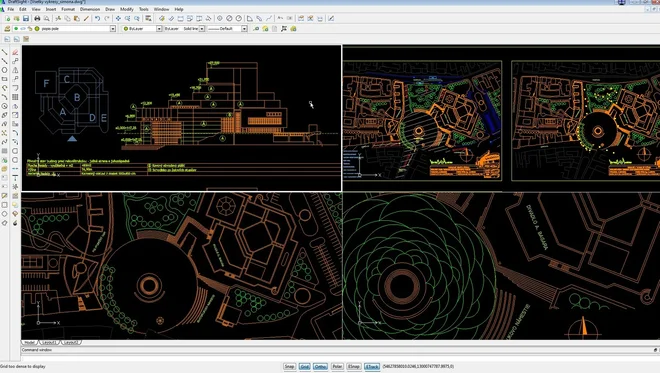The height and width of the screenshot is (373, 660).
Task: Toggle Ortho mode in status bar
Action: point(320,366)
